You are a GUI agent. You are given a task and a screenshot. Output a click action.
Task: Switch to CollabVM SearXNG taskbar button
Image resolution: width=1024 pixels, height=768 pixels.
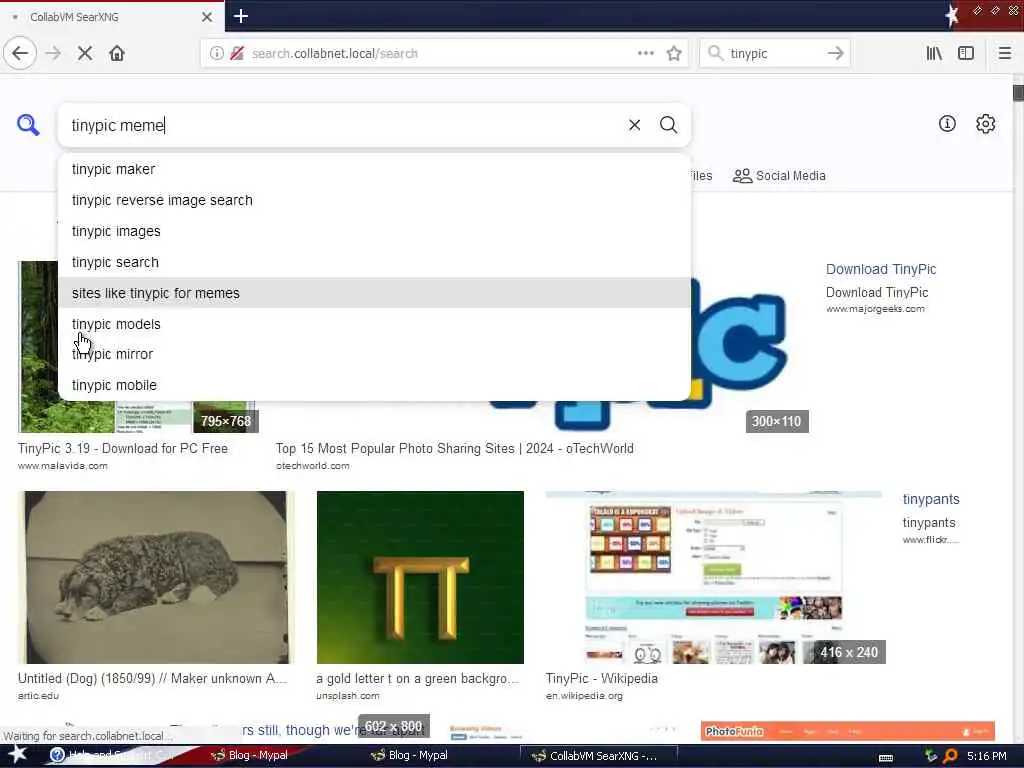point(598,756)
